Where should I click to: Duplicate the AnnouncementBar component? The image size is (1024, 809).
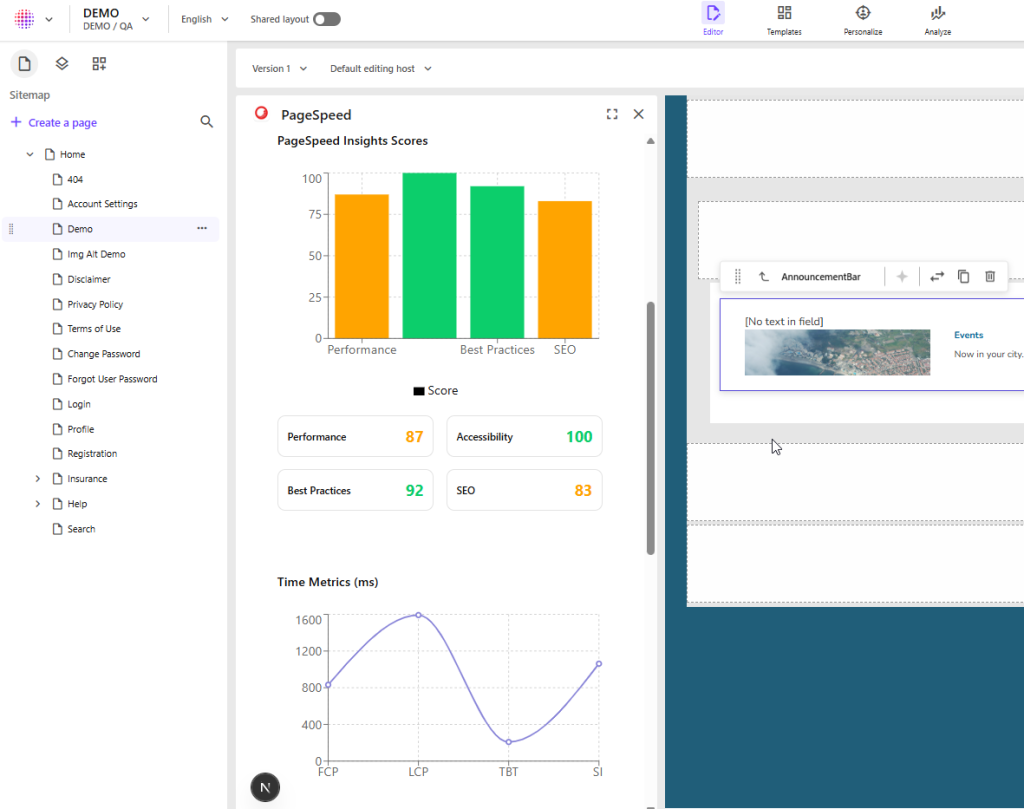(x=964, y=276)
